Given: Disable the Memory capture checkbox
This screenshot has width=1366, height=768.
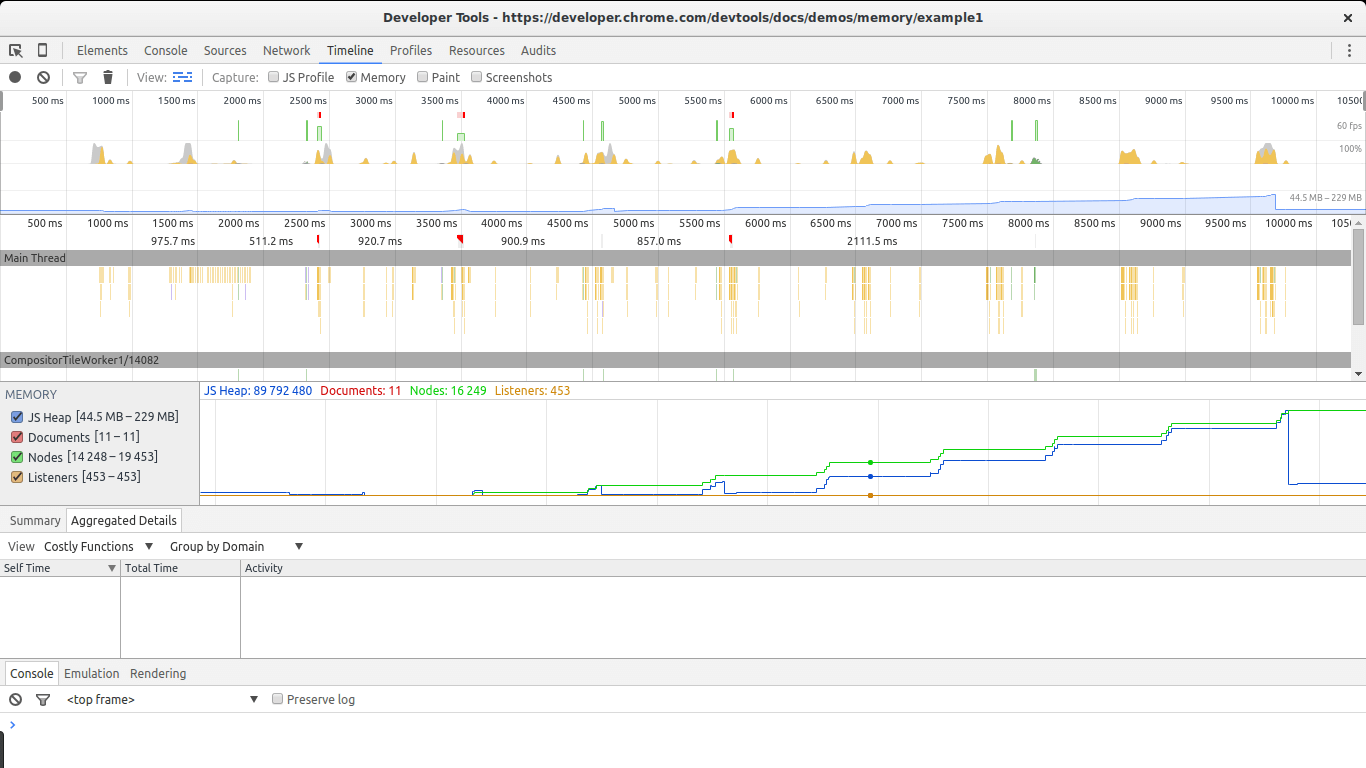Looking at the screenshot, I should click(351, 77).
